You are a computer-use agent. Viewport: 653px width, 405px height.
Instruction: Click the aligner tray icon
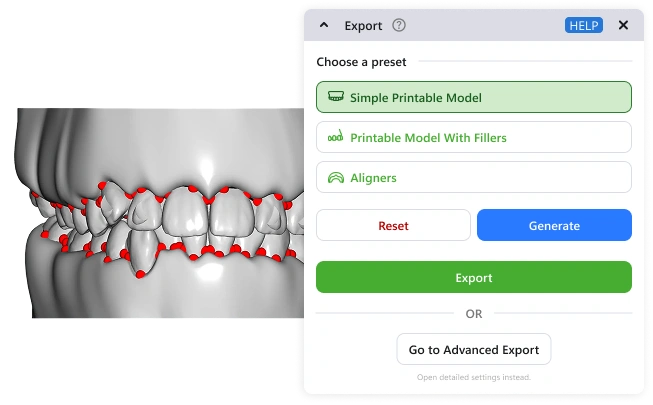tap(336, 178)
